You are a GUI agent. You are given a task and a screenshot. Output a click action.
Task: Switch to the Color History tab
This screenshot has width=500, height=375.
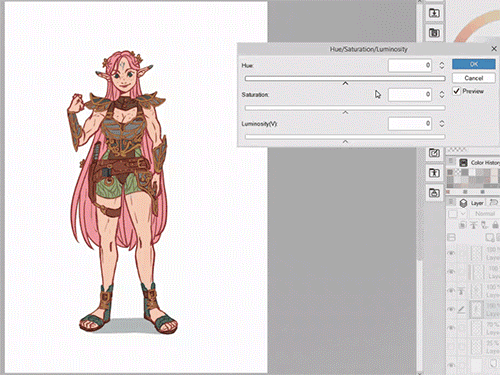point(479,163)
